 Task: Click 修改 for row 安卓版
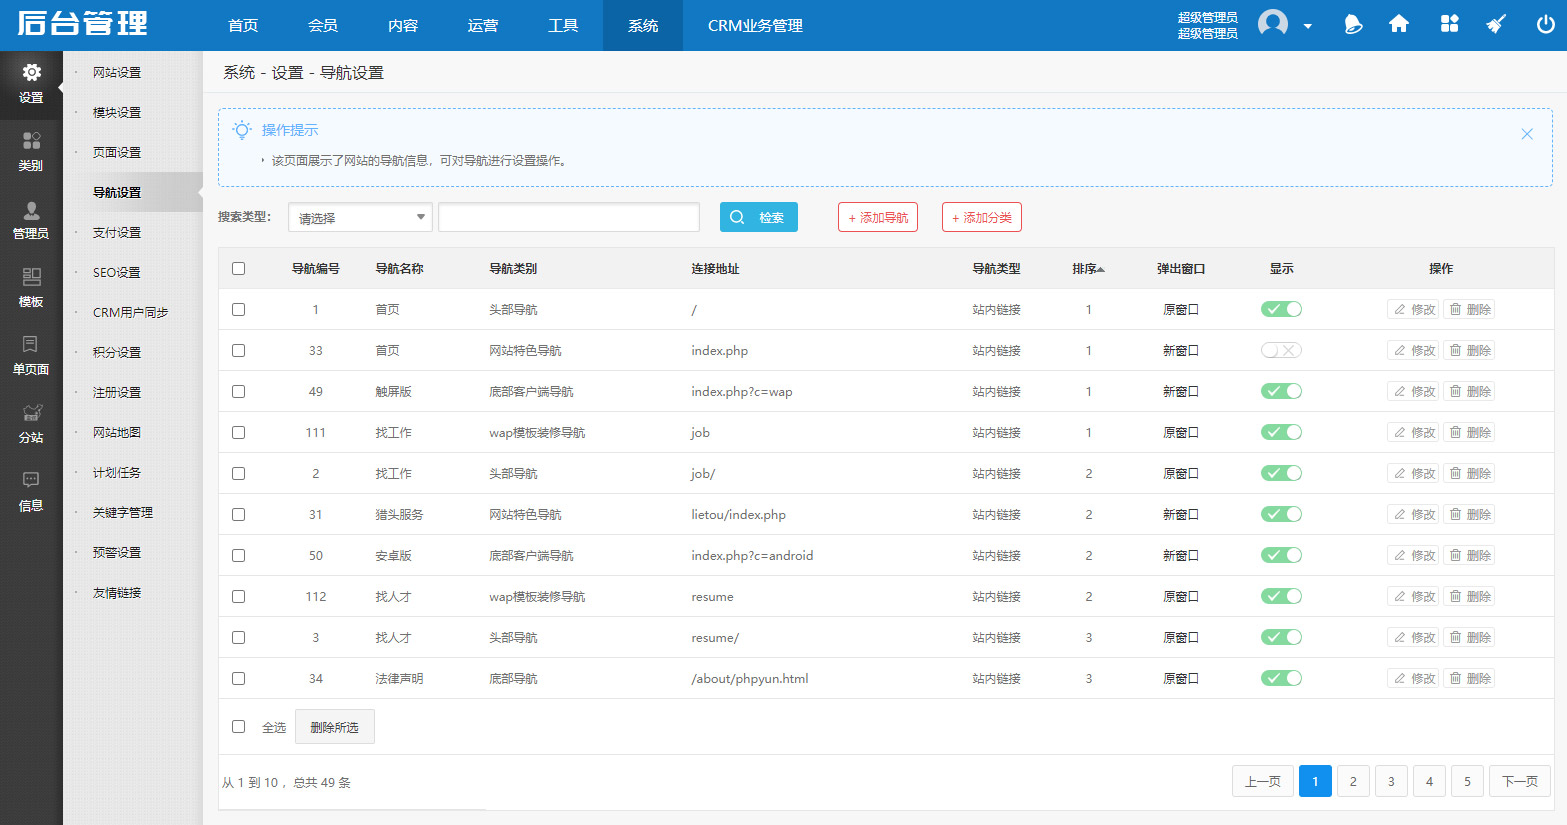1413,556
